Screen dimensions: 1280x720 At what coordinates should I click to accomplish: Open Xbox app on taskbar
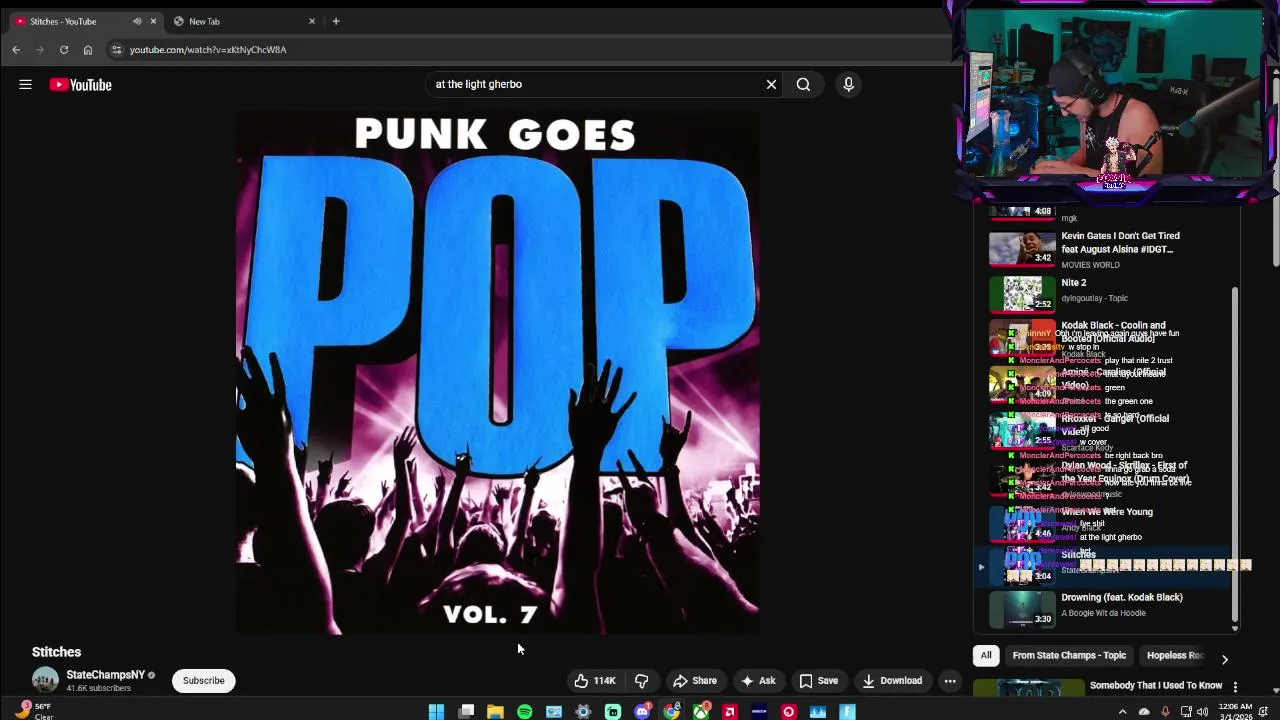point(701,712)
